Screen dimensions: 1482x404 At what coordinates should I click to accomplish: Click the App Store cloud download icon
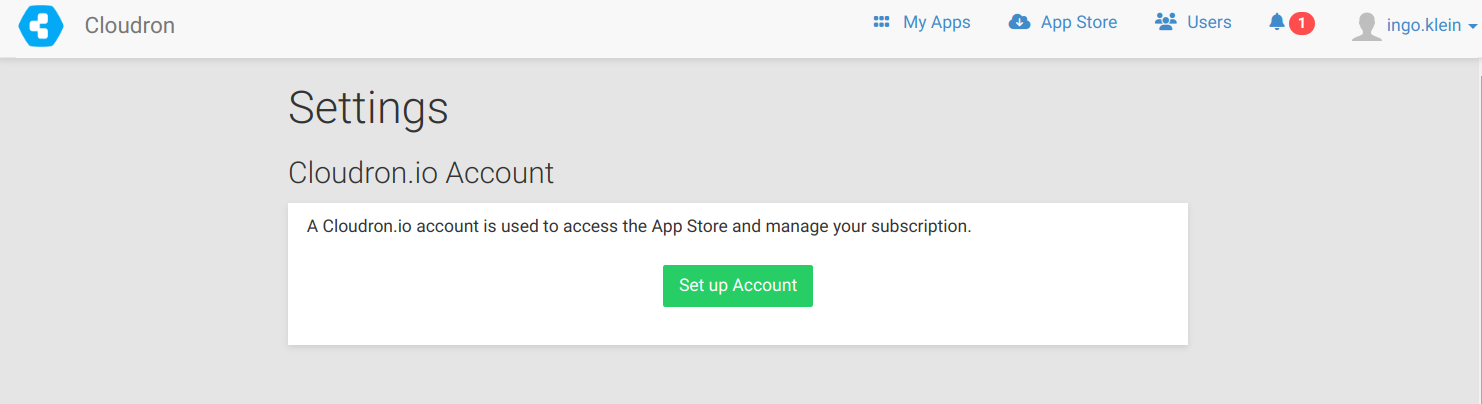(x=1019, y=22)
